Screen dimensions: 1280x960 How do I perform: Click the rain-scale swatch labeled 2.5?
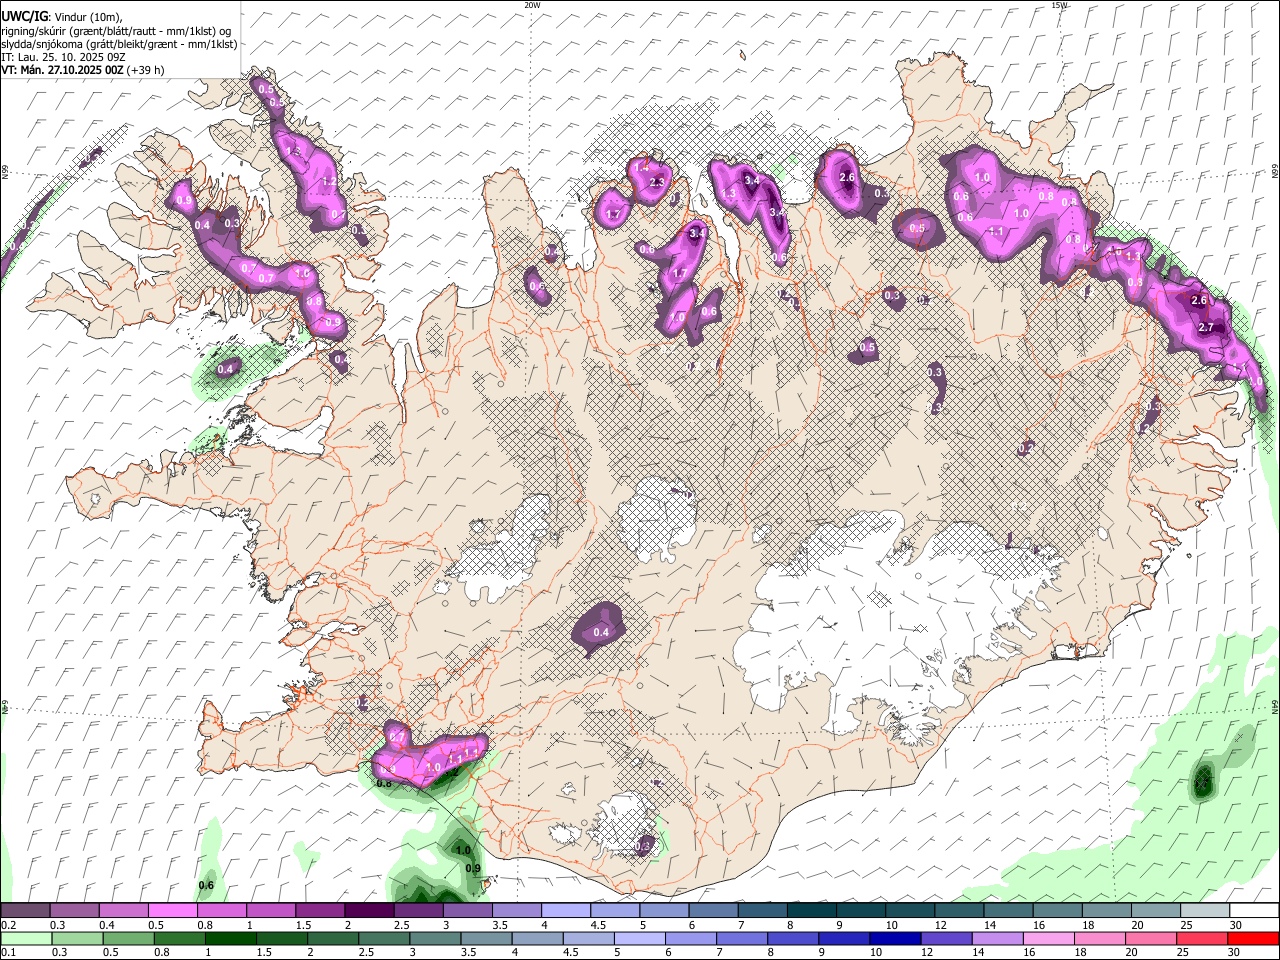(x=384, y=938)
